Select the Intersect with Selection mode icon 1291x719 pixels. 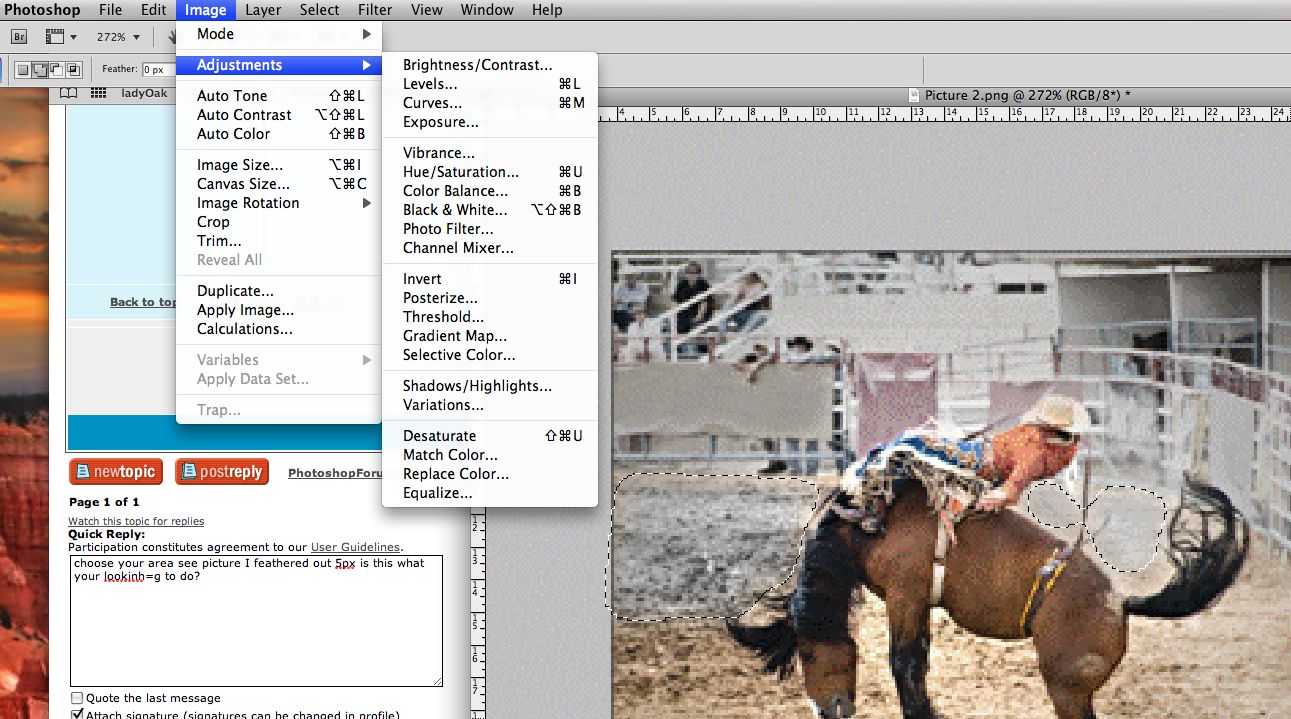(x=73, y=70)
